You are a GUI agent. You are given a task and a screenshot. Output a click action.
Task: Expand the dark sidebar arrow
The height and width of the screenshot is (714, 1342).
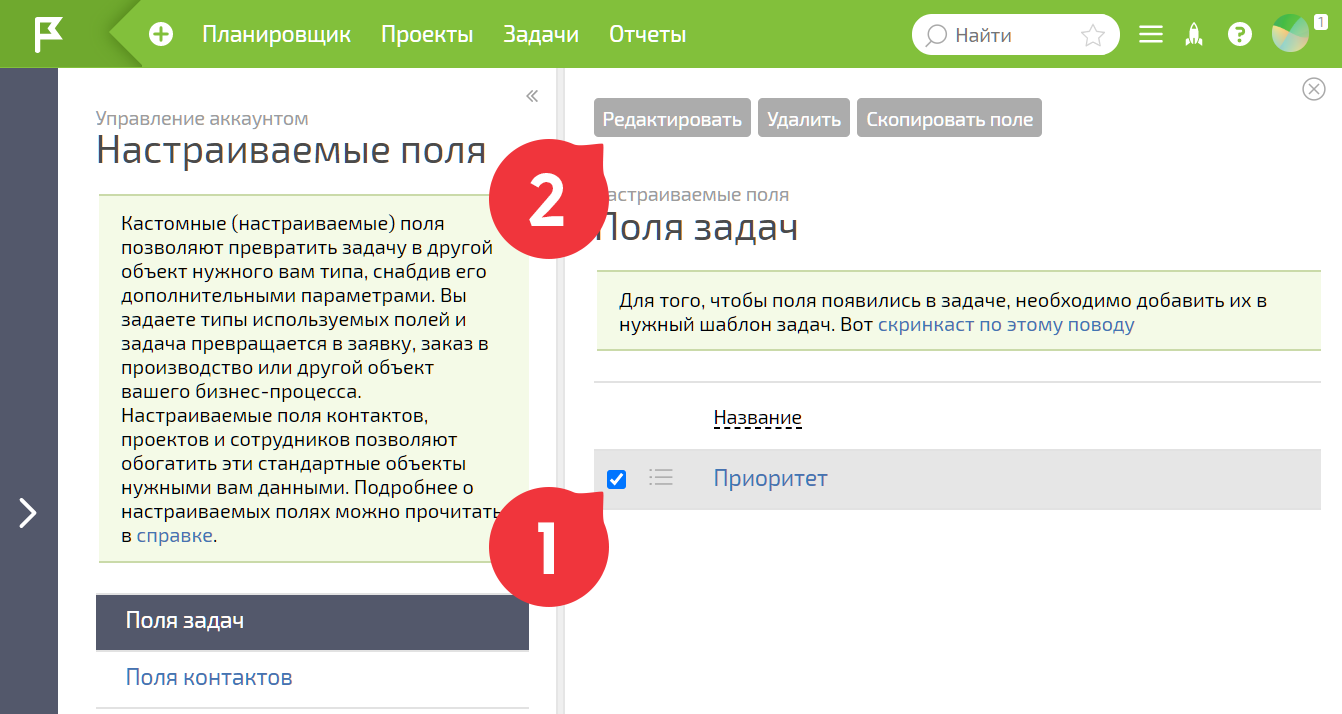[x=28, y=513]
